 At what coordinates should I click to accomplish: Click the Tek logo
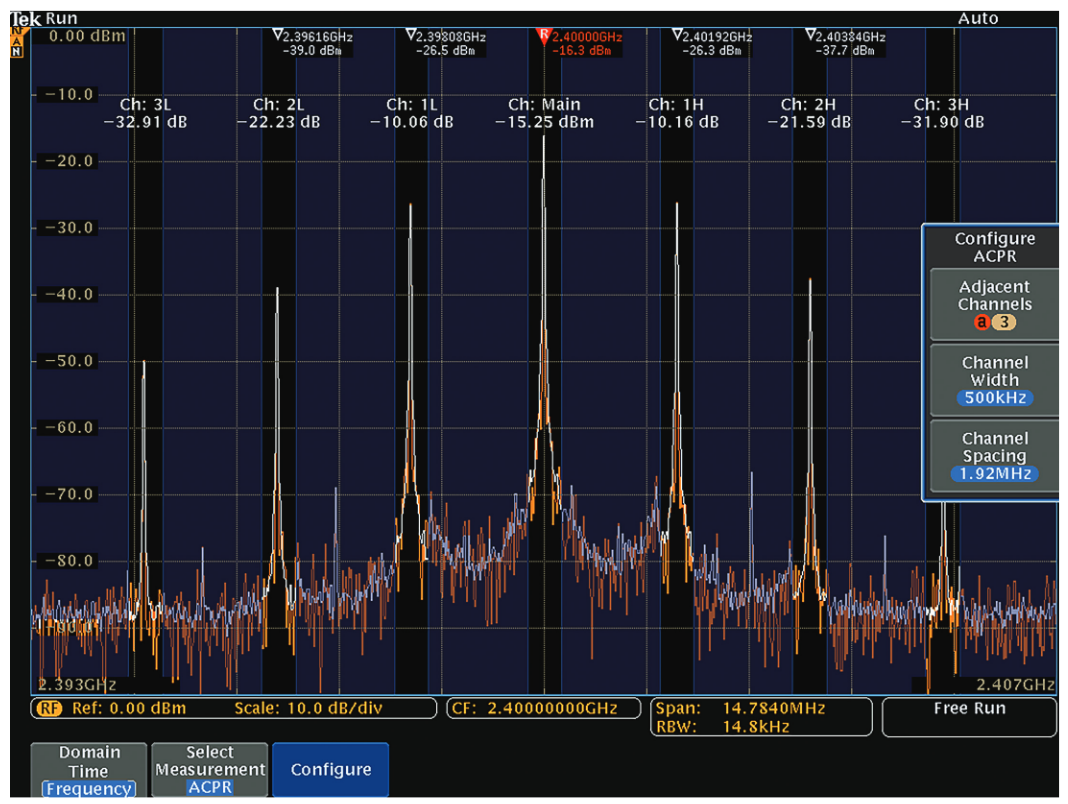coord(27,18)
